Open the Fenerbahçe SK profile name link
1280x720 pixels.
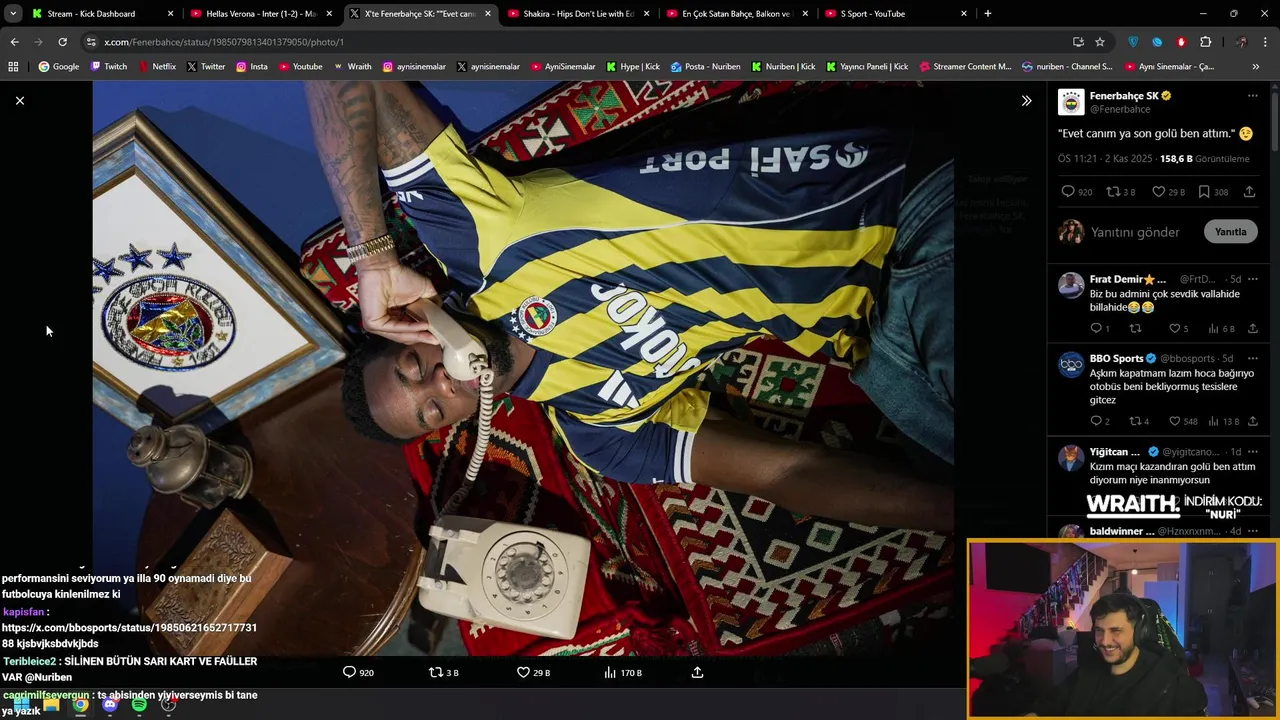point(1124,96)
